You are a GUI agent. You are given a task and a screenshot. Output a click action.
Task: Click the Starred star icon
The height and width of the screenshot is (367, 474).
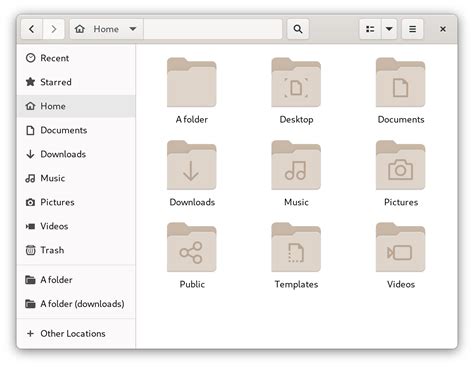click(30, 82)
